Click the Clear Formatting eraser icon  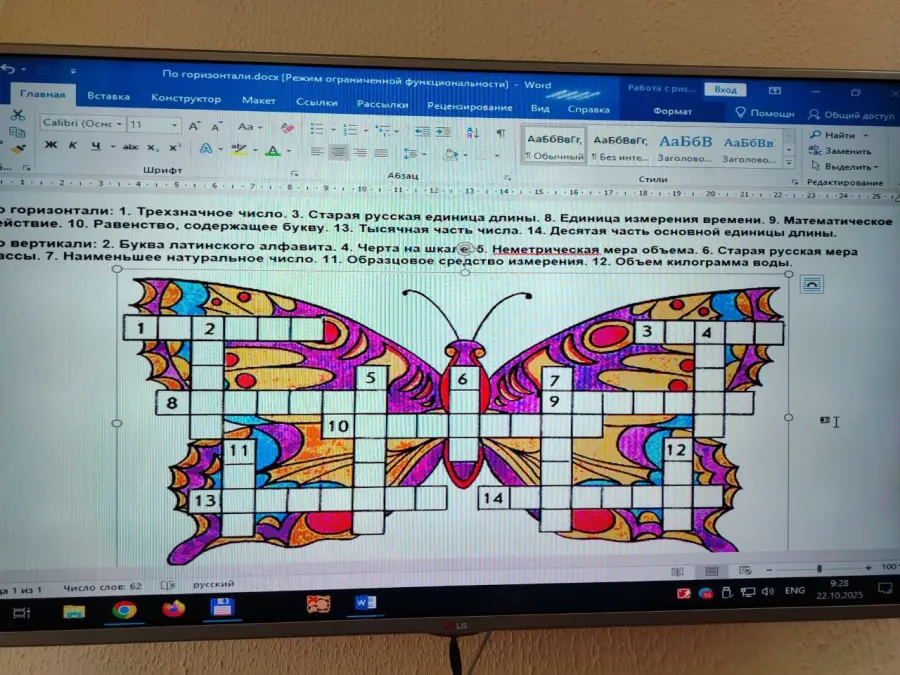287,128
